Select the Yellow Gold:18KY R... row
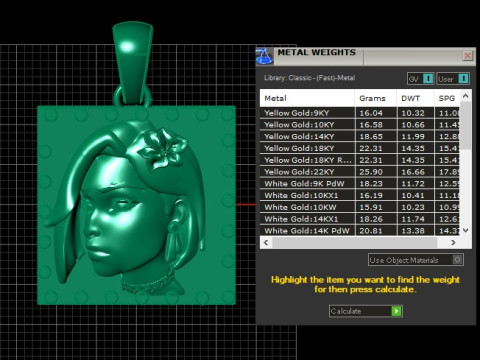Screen dimensions: 480x360 tap(360, 160)
